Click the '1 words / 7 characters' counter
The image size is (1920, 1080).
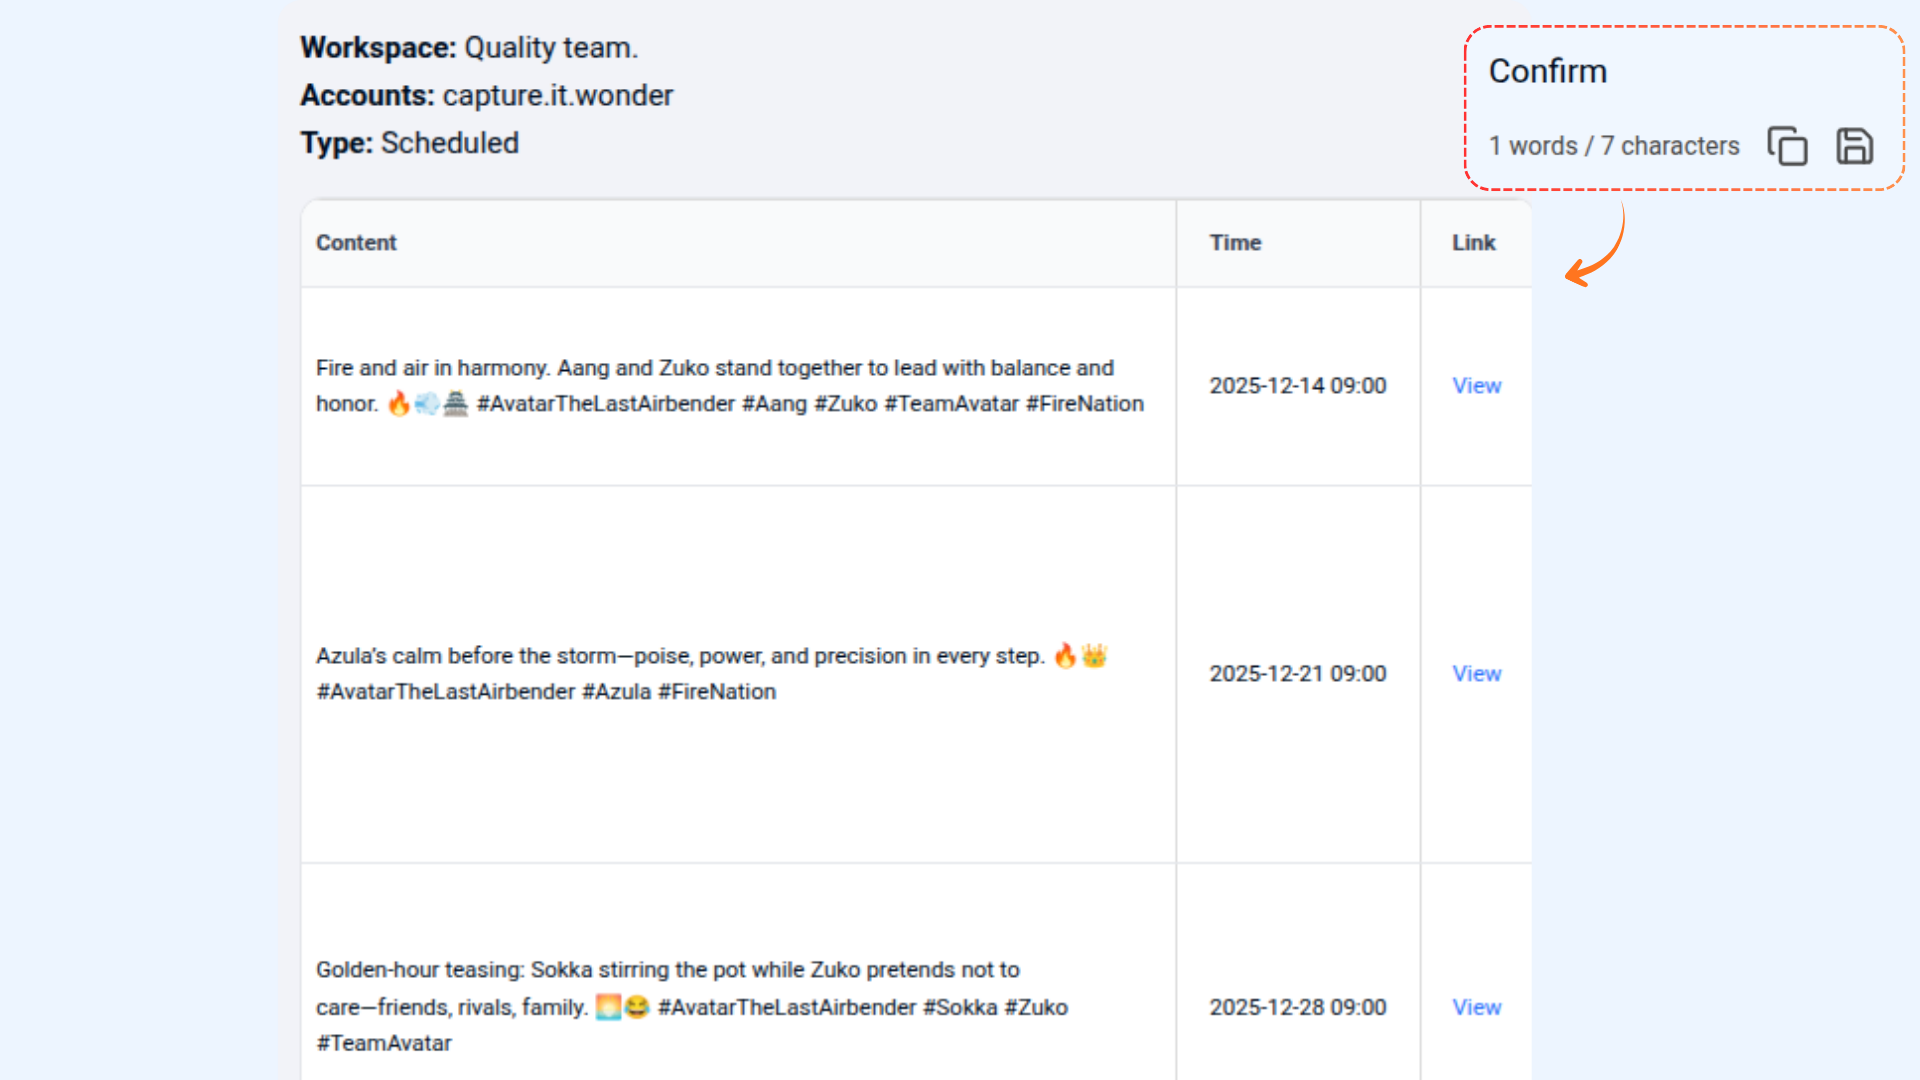tap(1613, 146)
